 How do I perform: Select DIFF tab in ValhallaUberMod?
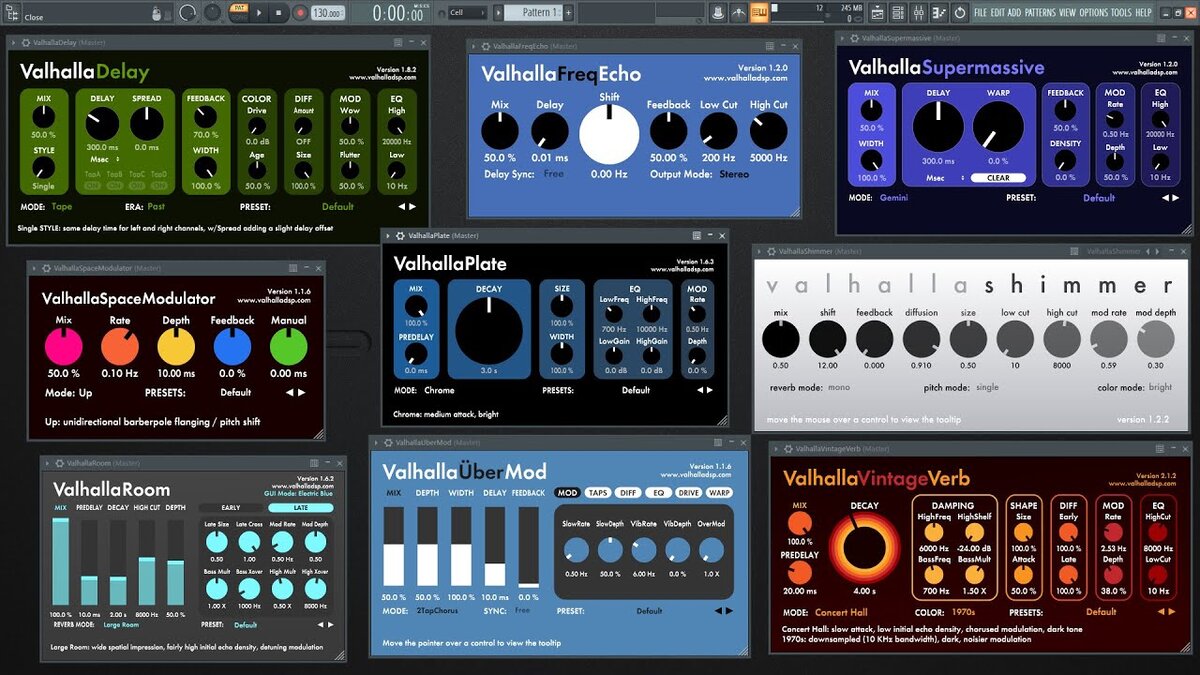tap(628, 493)
